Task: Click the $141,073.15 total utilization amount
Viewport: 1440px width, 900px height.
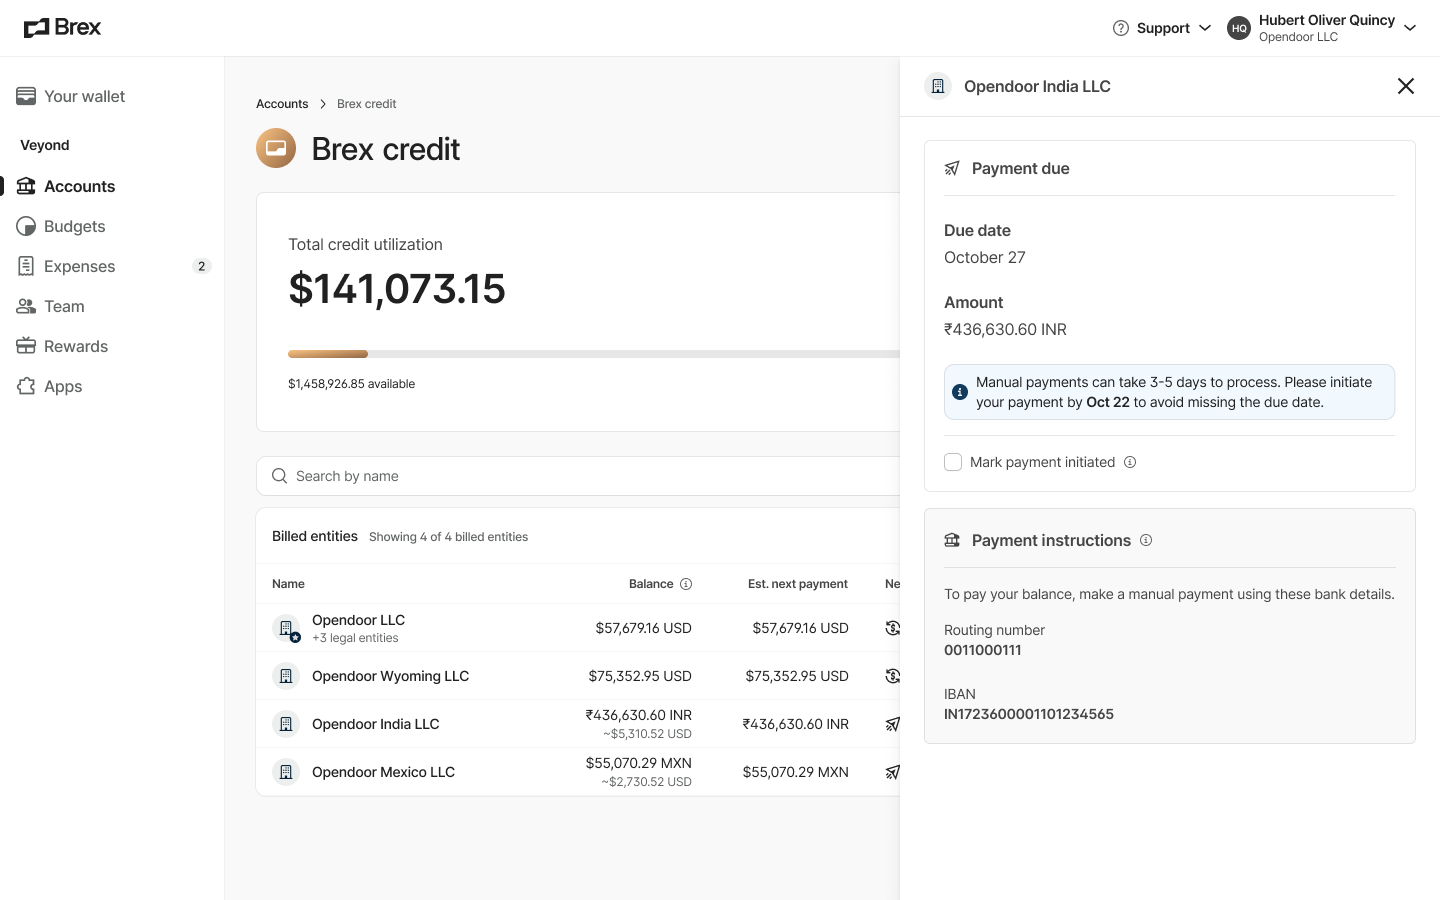Action: click(397, 289)
